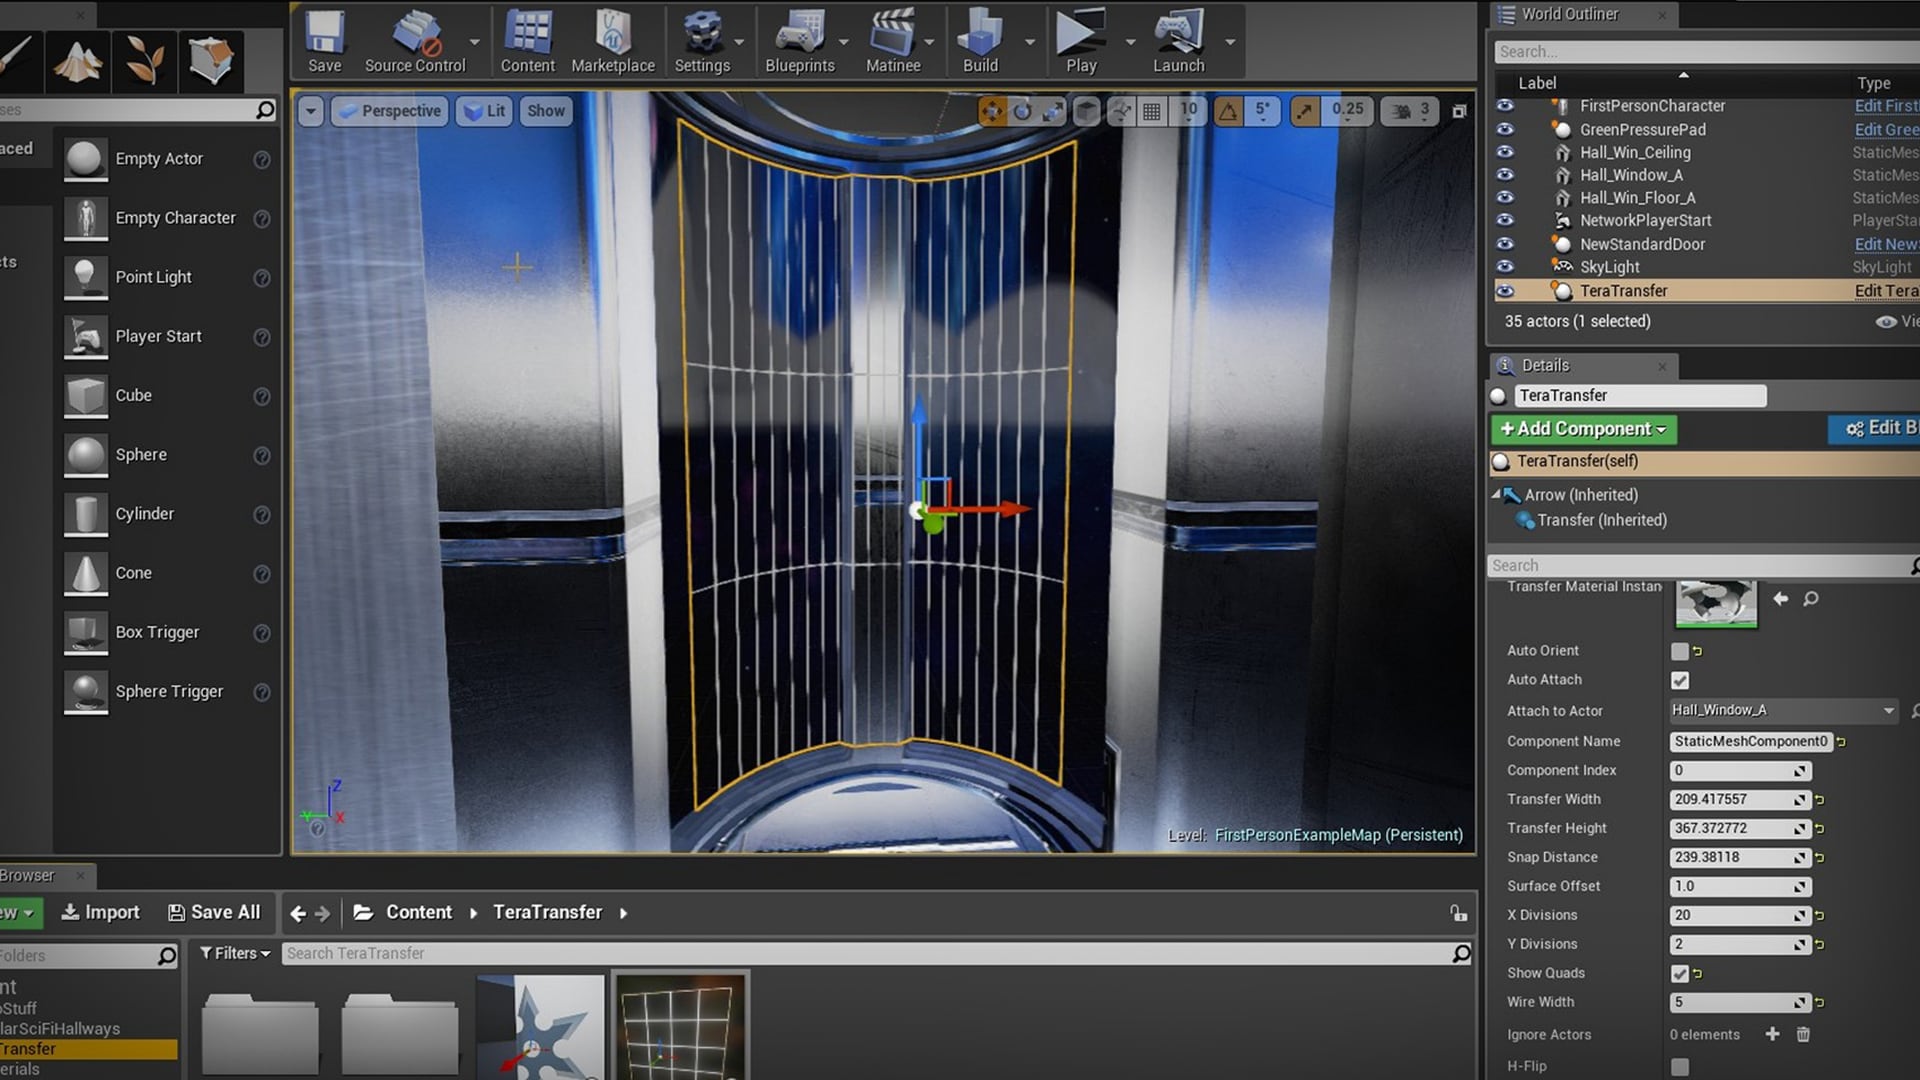
Task: Browse to Transfer Material asset magnifier
Action: 1811,598
